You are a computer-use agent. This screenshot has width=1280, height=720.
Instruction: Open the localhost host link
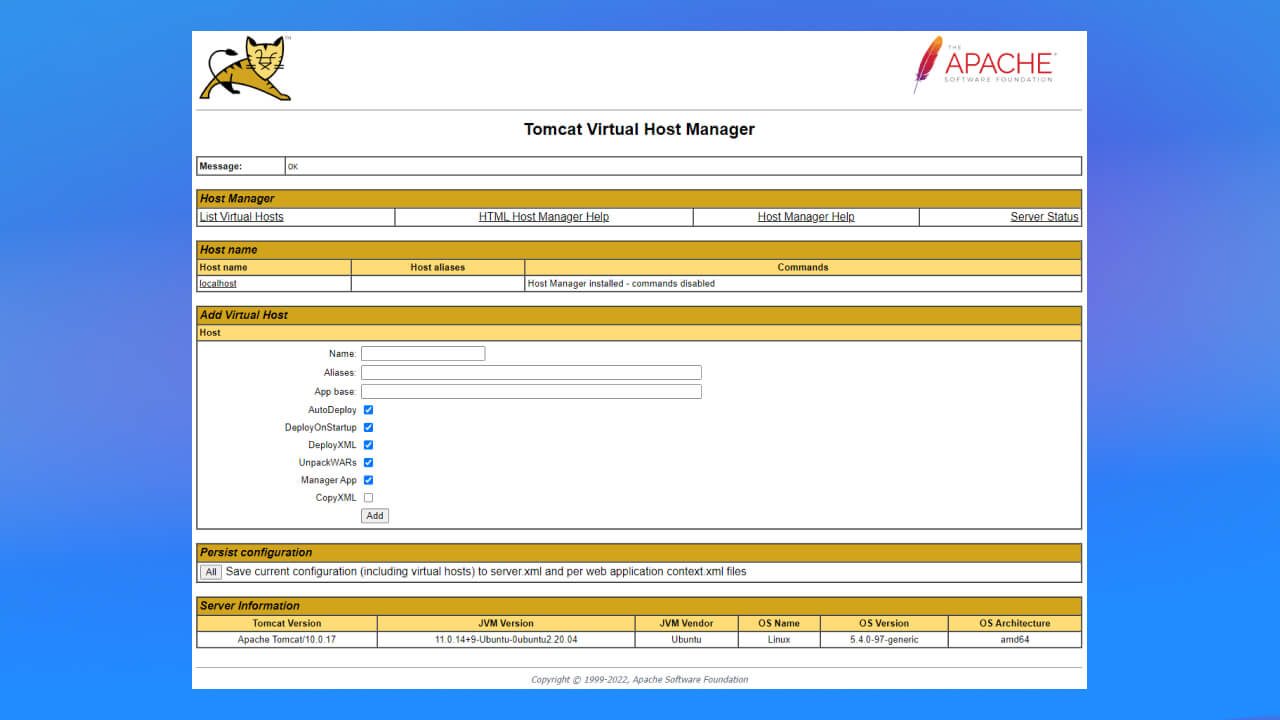218,284
